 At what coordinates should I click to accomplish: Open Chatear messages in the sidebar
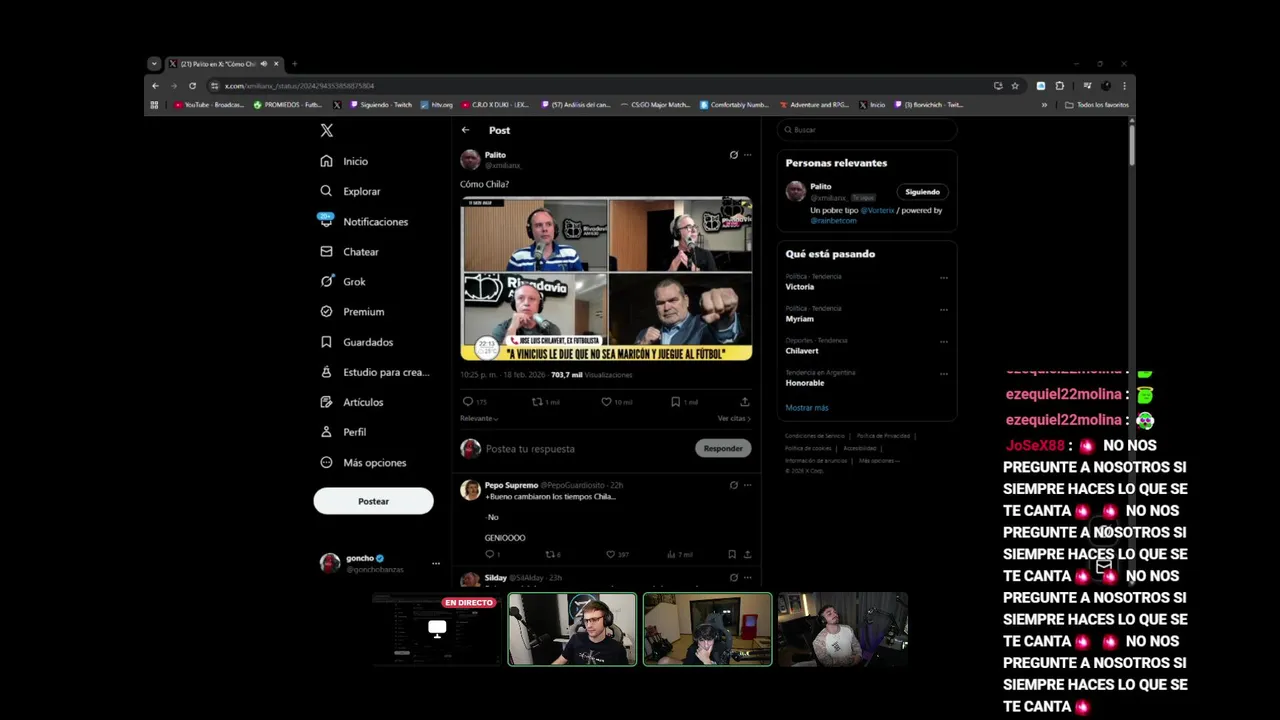point(349,252)
